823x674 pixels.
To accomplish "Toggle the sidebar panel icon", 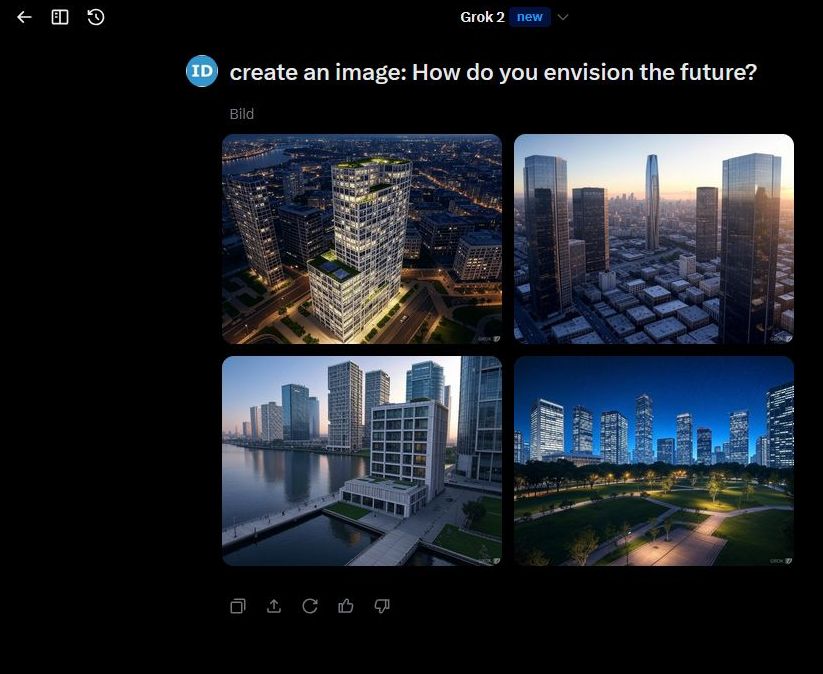I will (60, 17).
